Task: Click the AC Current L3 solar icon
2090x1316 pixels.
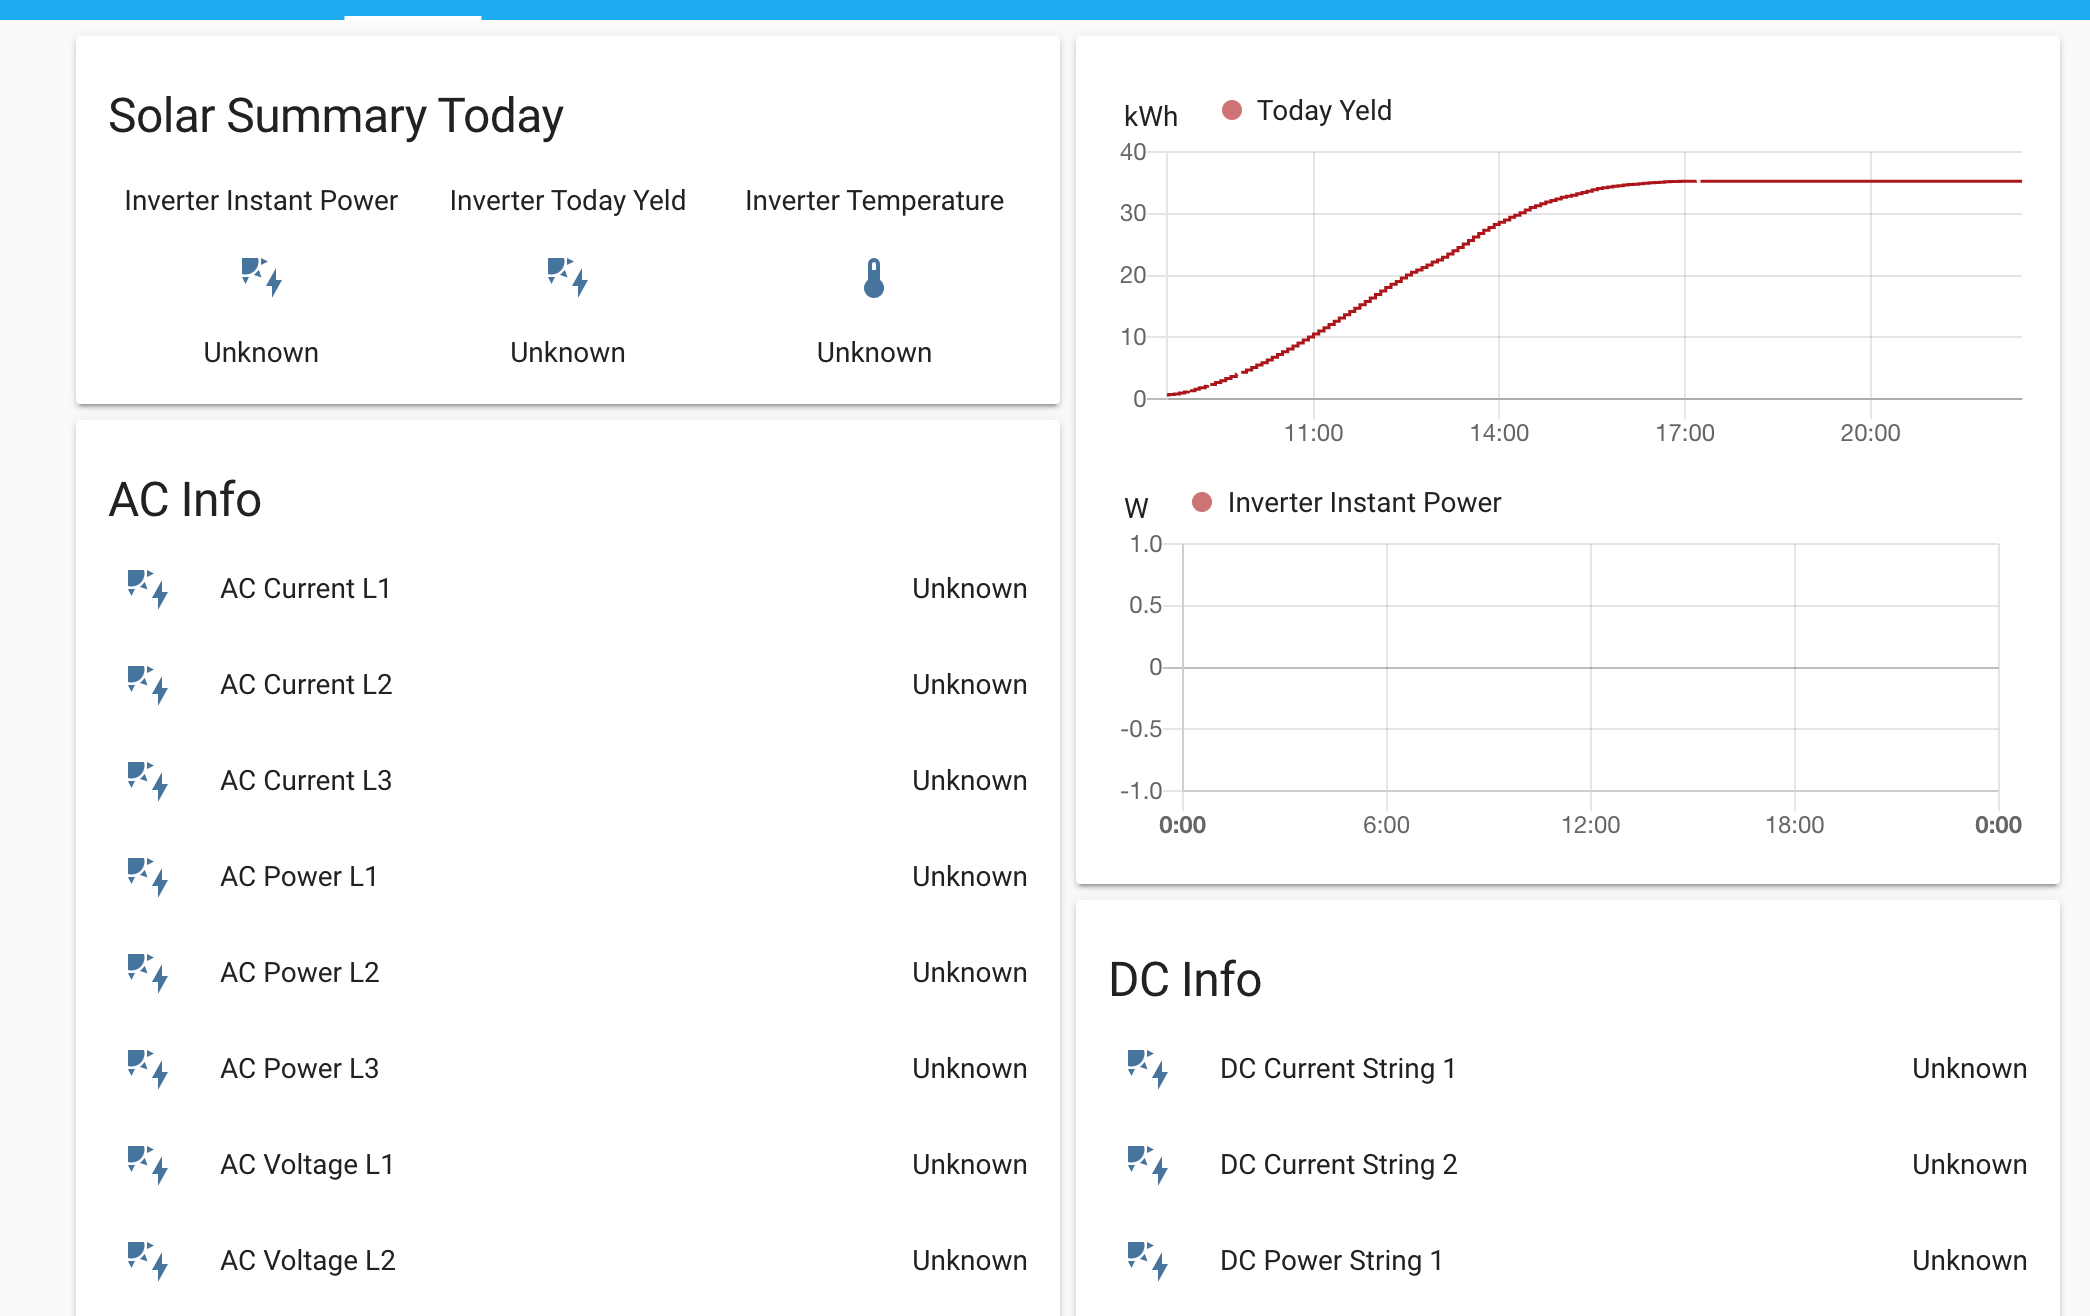Action: point(147,780)
